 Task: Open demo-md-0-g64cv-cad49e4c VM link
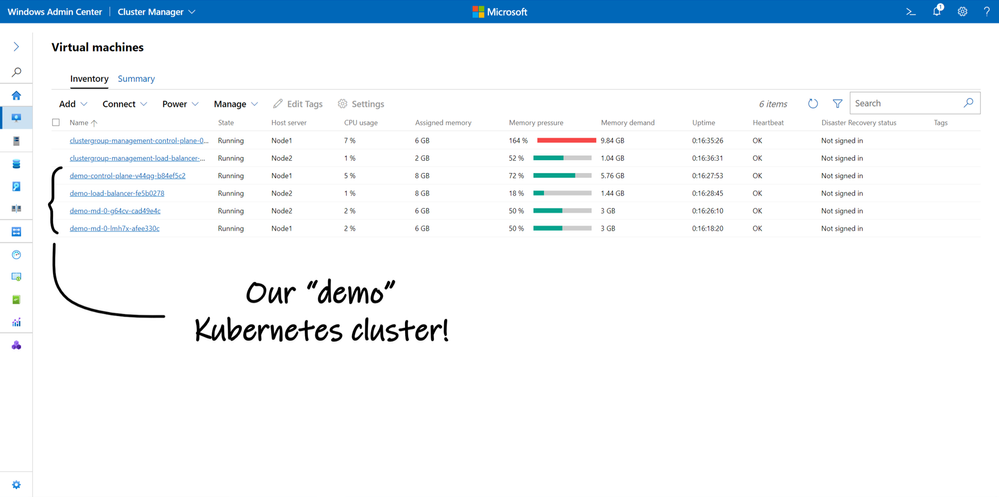(115, 210)
